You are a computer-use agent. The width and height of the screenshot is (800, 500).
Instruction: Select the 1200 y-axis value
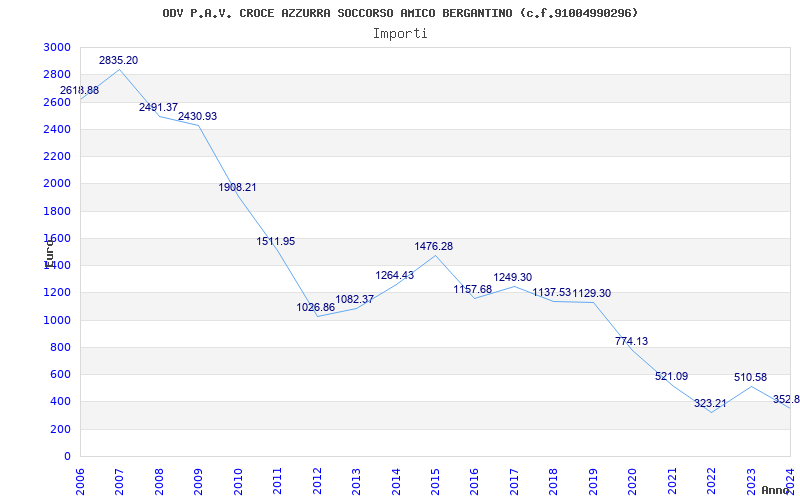[58, 293]
